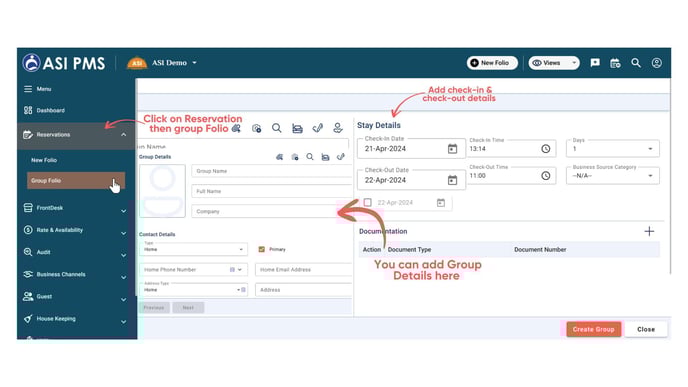Expand the Guest sidebar section
The height and width of the screenshot is (387, 688).
point(123,299)
